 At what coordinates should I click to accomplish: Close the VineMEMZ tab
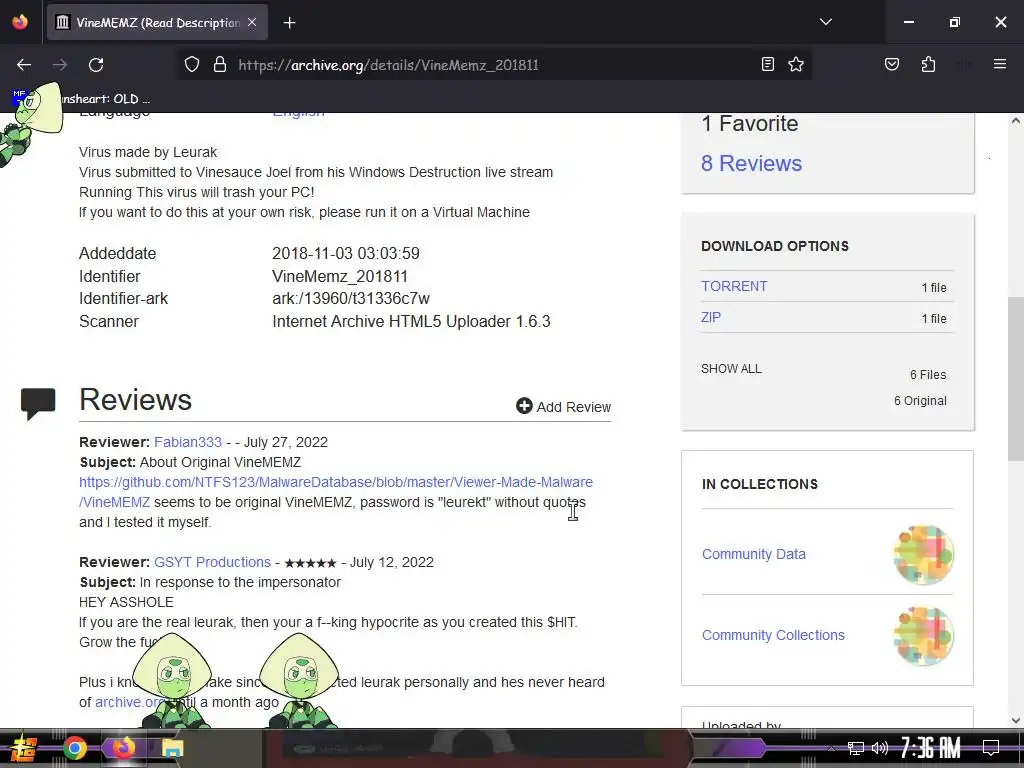pyautogui.click(x=252, y=22)
